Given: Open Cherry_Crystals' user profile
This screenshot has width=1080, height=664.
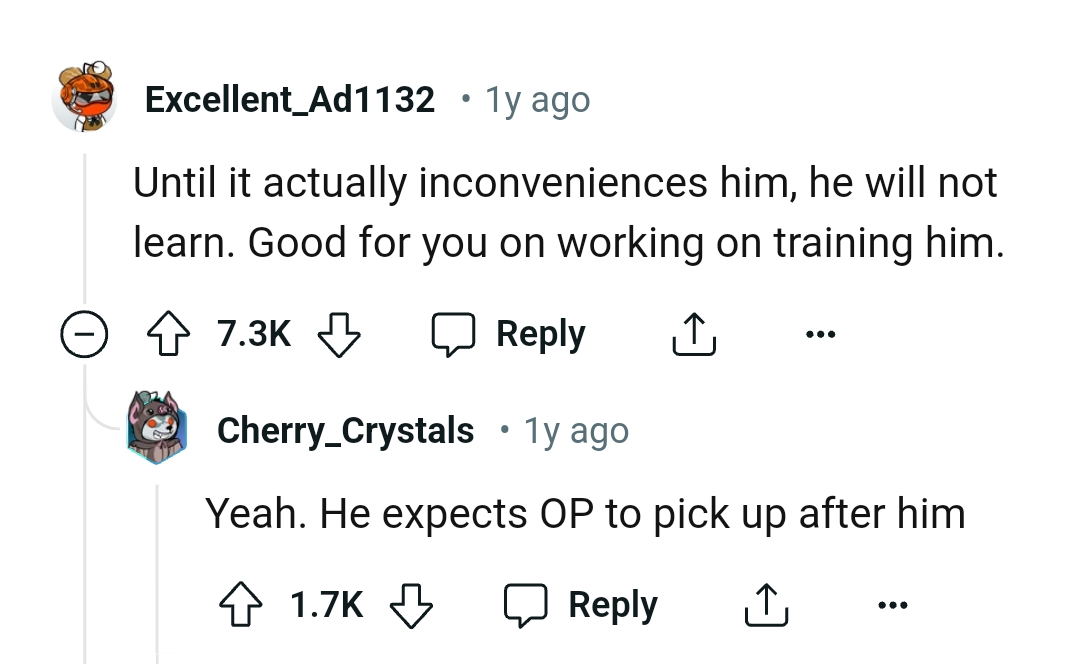Looking at the screenshot, I should [x=345, y=430].
